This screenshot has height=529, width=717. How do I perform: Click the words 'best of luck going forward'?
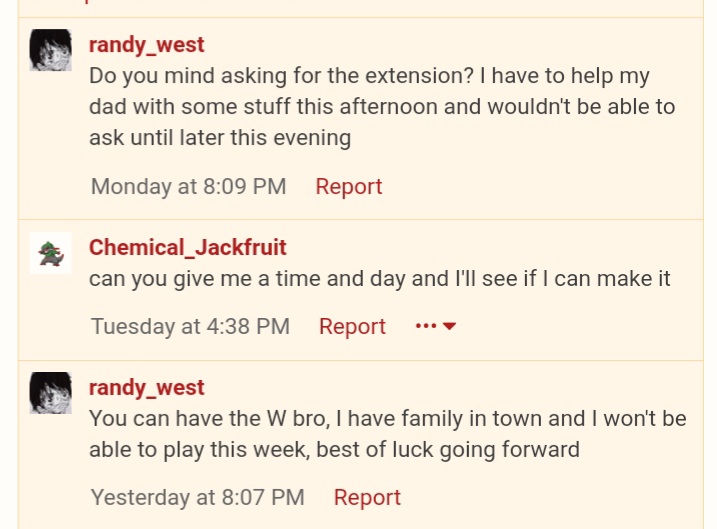point(448,449)
